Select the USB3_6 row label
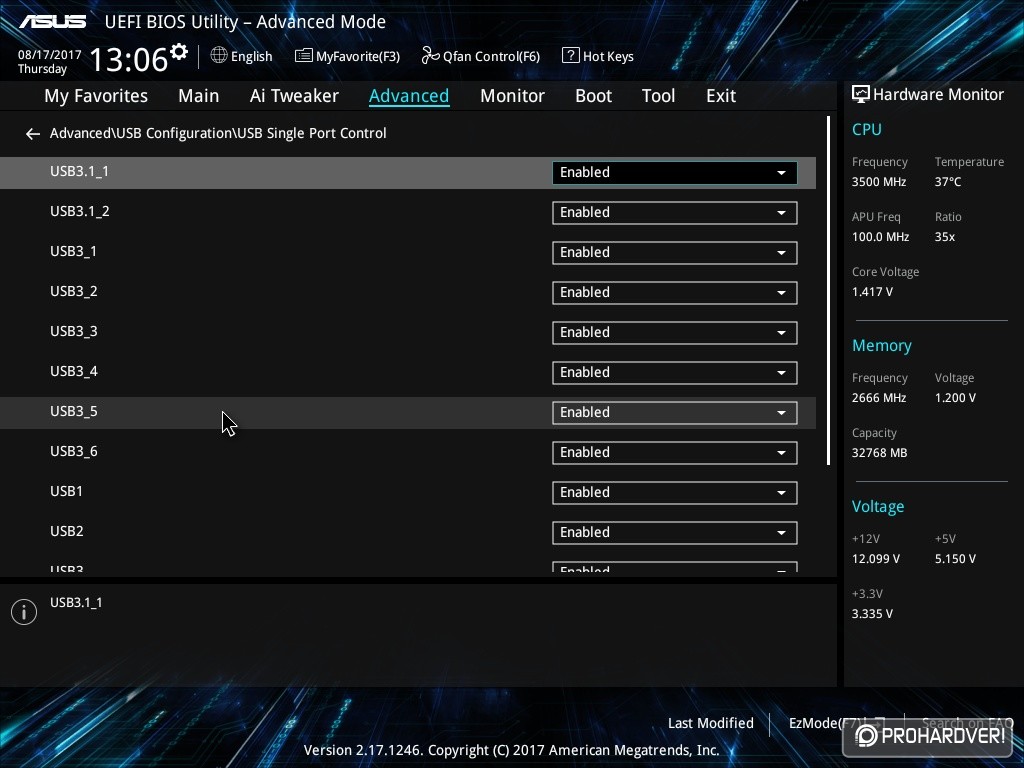The image size is (1024, 768). point(74,451)
